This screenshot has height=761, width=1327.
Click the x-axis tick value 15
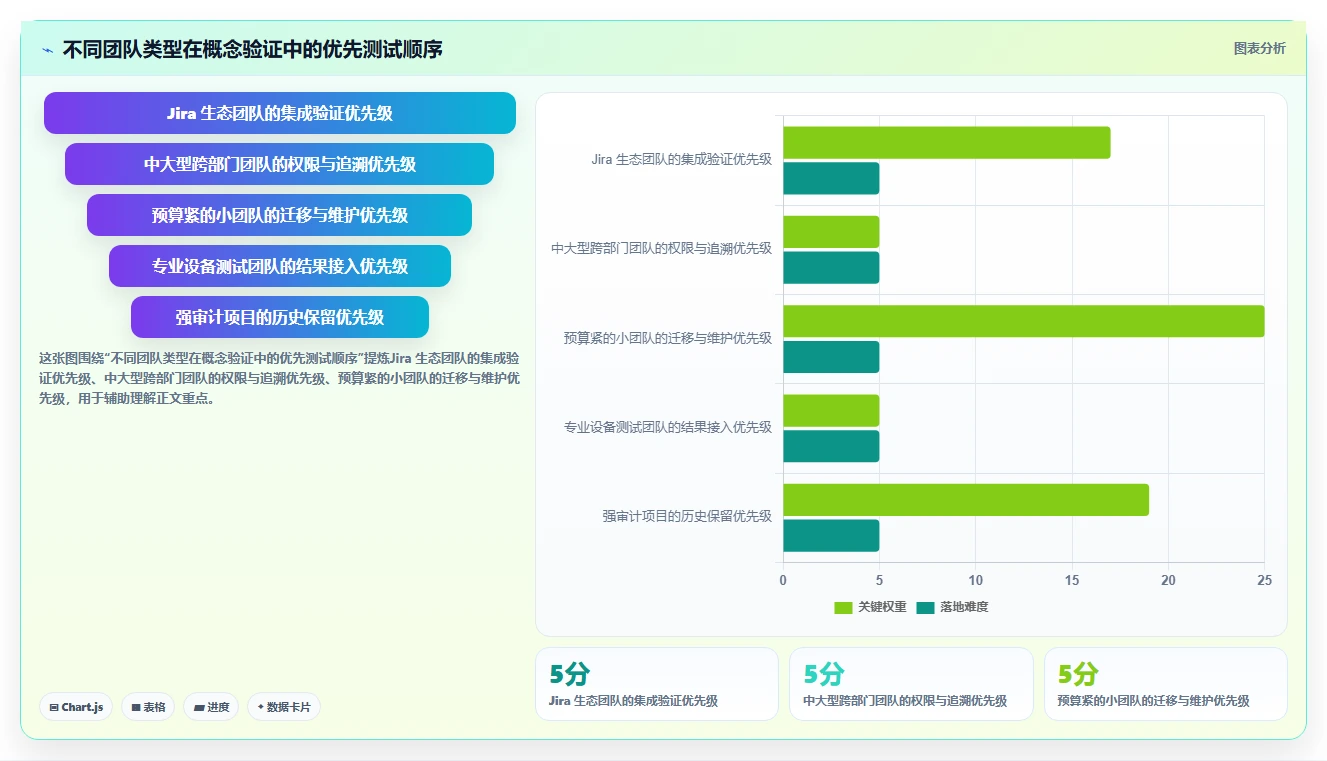1072,580
